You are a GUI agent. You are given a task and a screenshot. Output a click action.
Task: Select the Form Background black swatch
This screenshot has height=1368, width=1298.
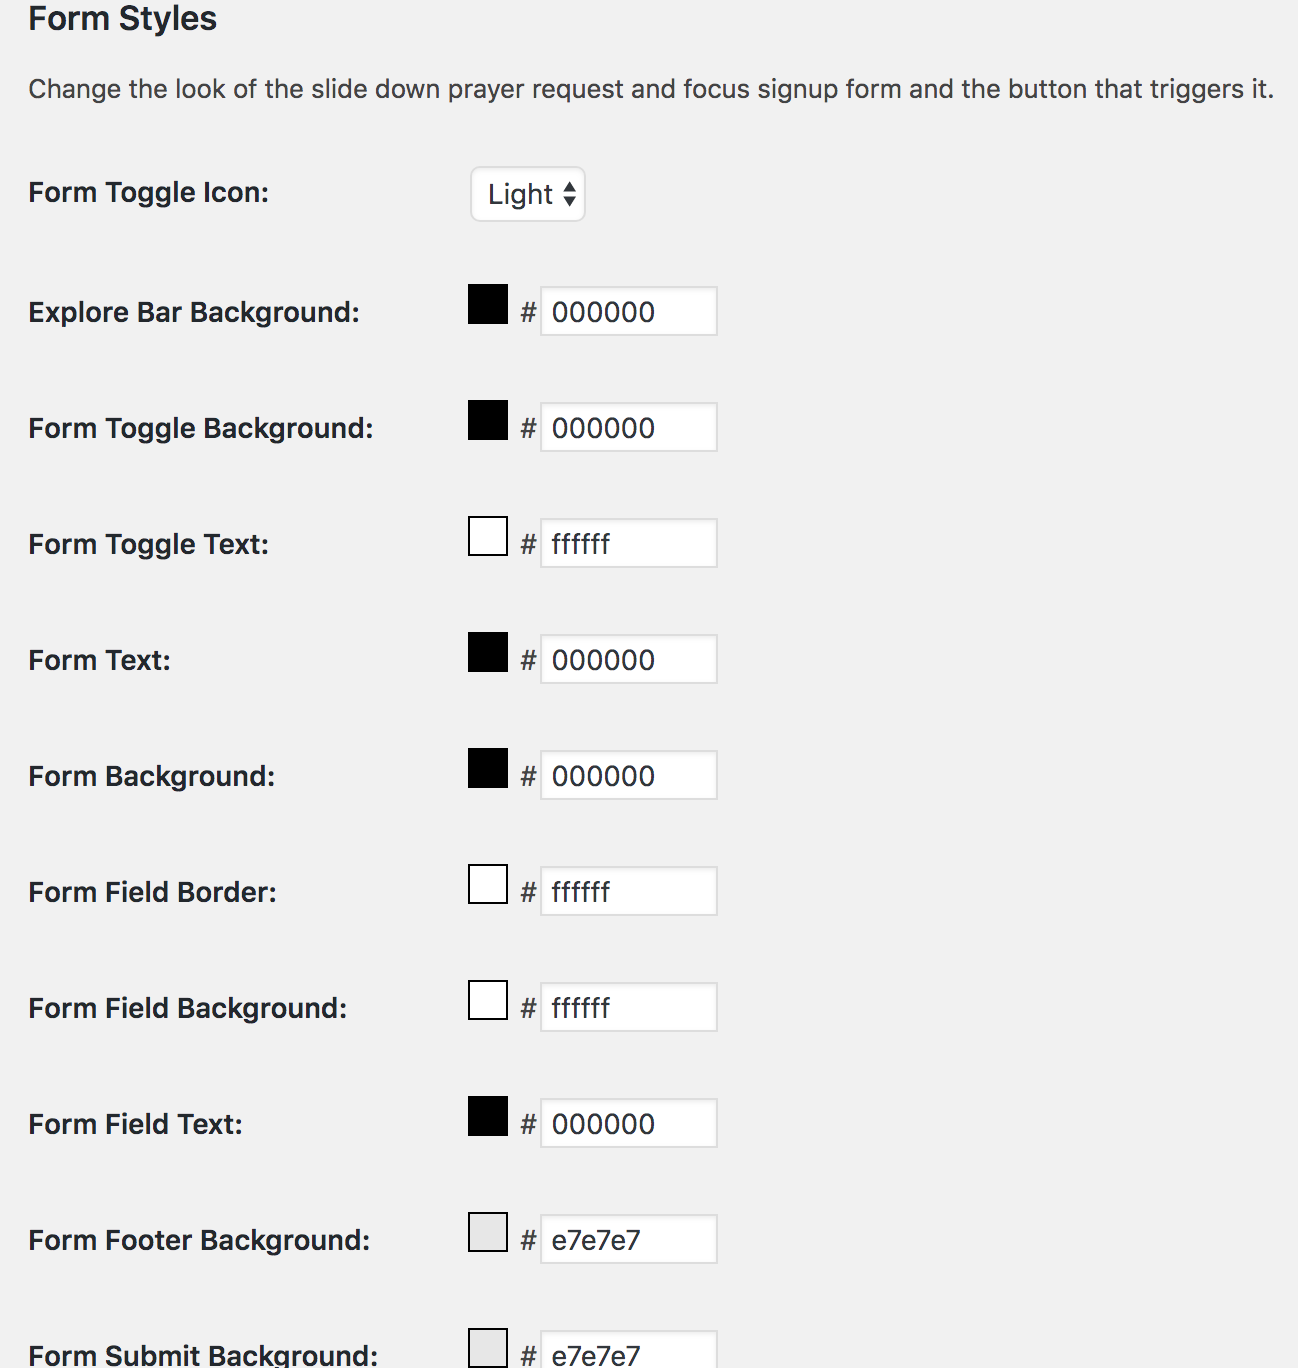coord(488,768)
